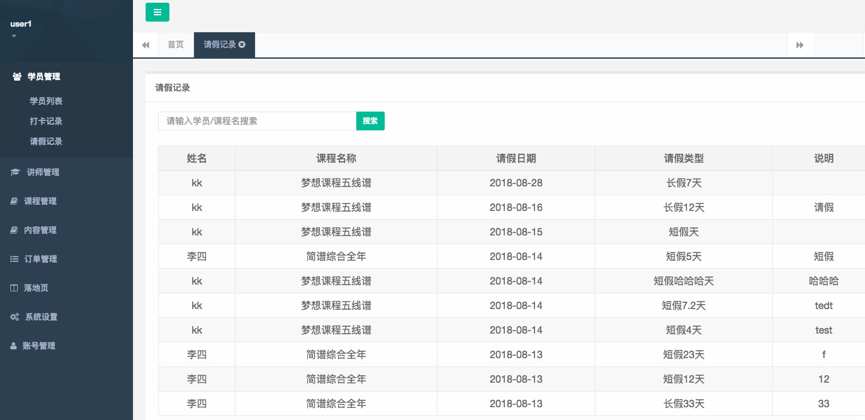Click the green 搜索 button

(x=370, y=121)
